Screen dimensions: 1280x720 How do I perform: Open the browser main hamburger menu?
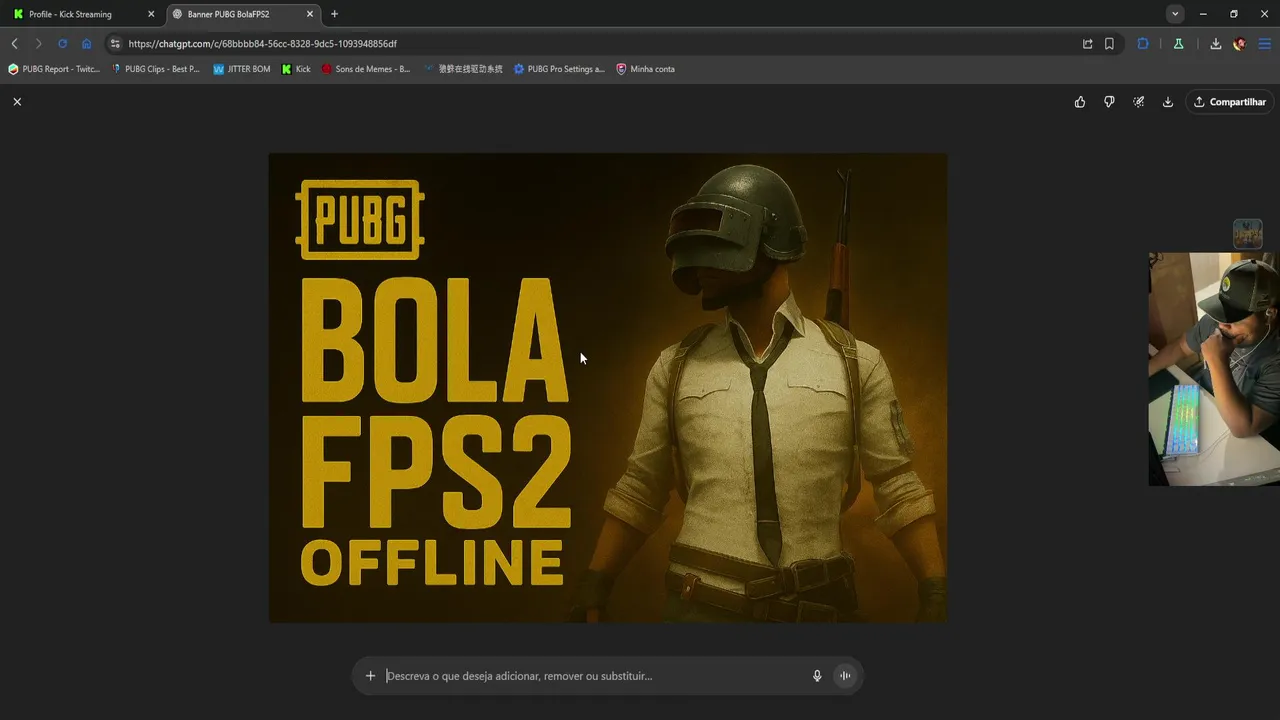click(x=1264, y=44)
